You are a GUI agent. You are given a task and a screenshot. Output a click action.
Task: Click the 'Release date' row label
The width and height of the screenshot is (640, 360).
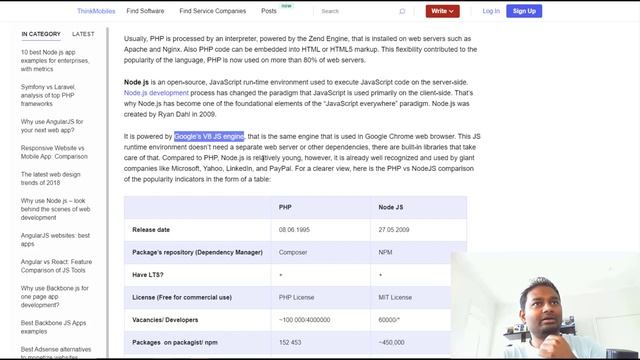pos(151,230)
